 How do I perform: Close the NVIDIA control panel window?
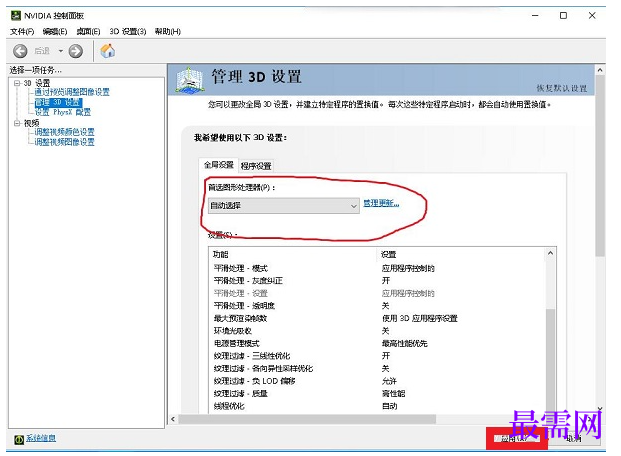[x=592, y=15]
